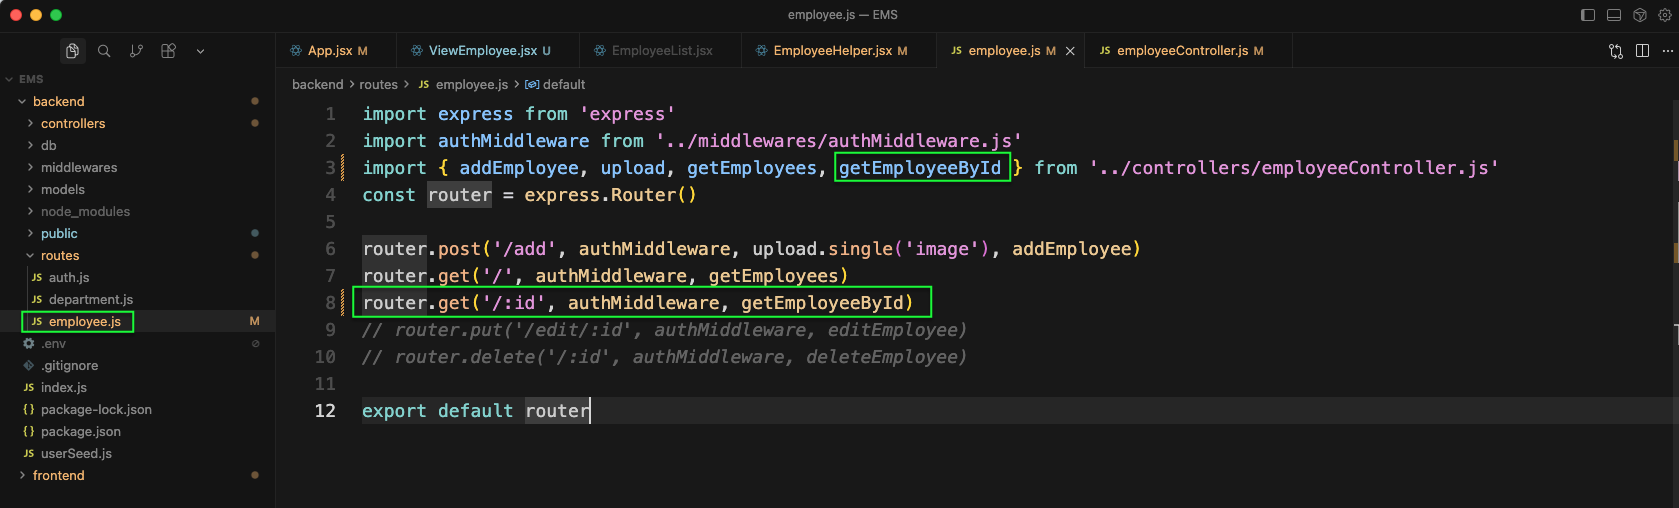Toggle the primary sidebar layout icon
1679x508 pixels.
1587,15
